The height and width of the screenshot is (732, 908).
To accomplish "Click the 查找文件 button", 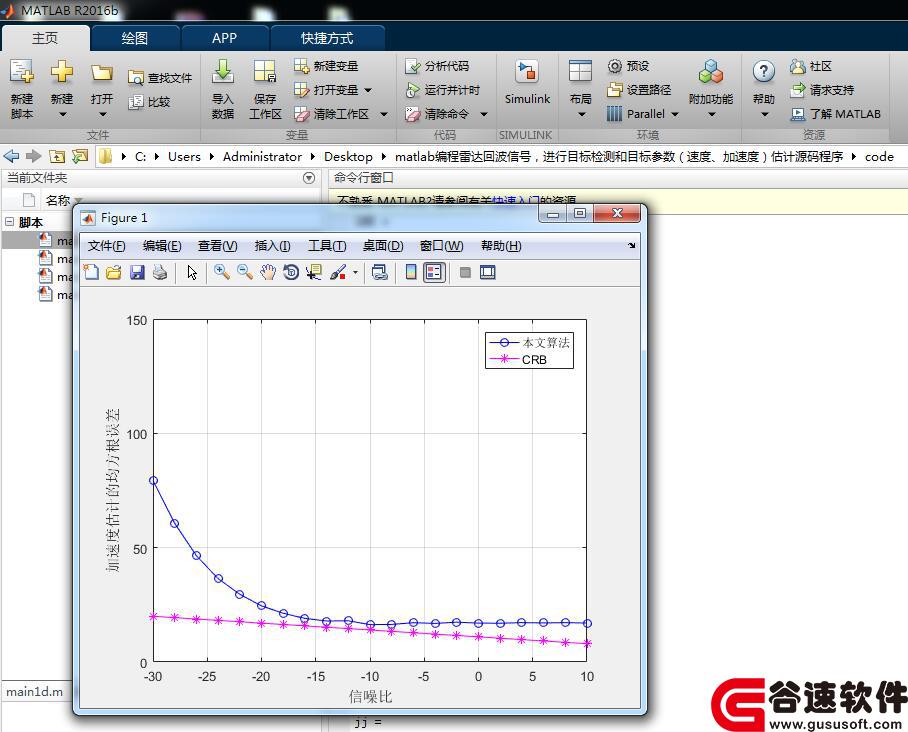I will tap(160, 78).
